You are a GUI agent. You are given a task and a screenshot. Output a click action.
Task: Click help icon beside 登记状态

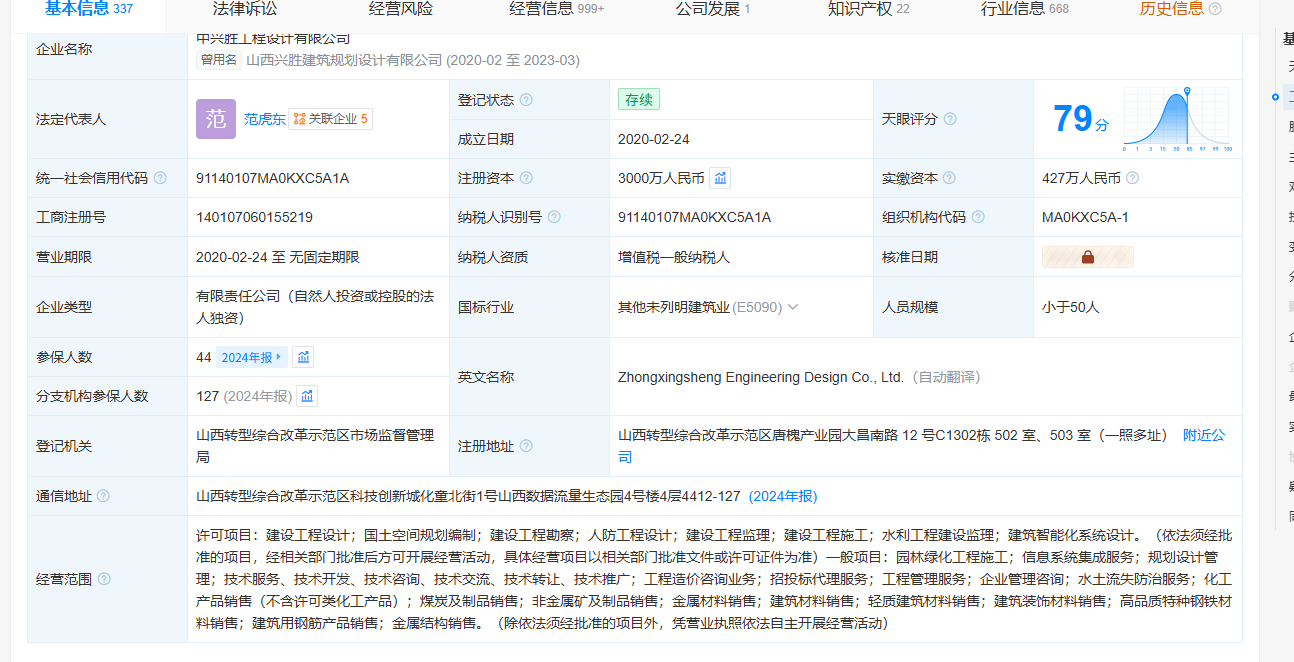[x=526, y=100]
